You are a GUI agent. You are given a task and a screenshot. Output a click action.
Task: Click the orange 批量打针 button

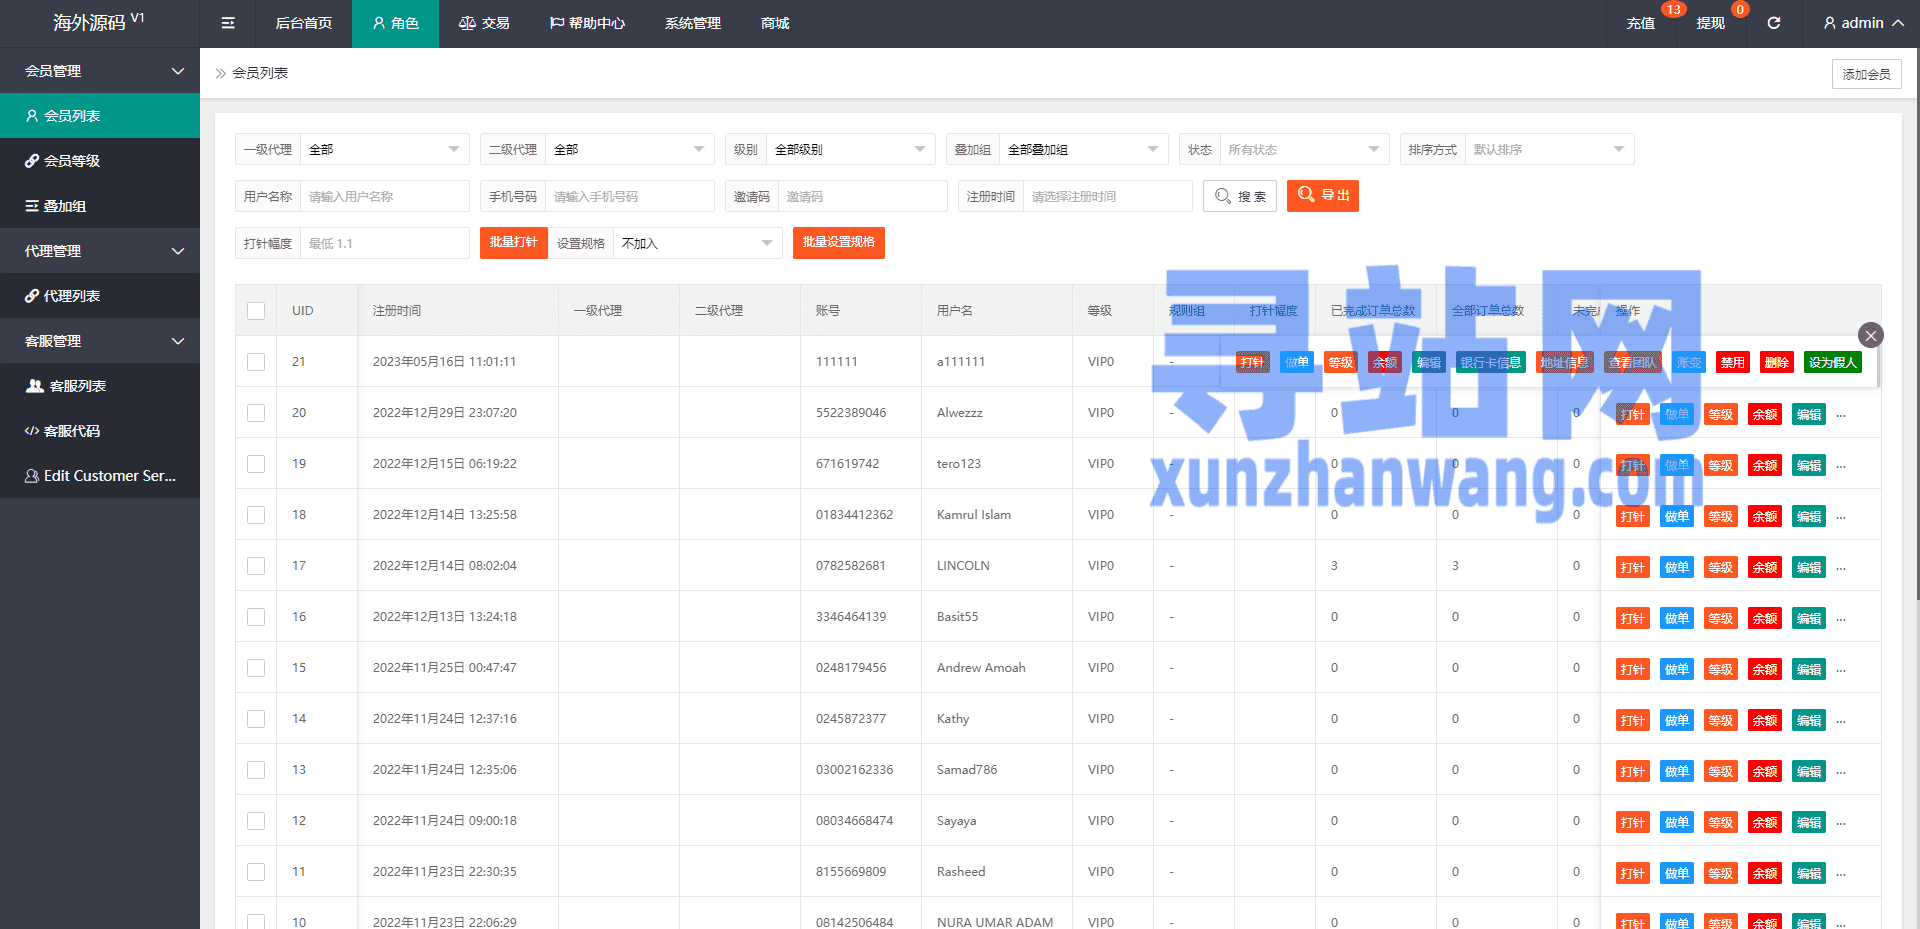click(513, 242)
